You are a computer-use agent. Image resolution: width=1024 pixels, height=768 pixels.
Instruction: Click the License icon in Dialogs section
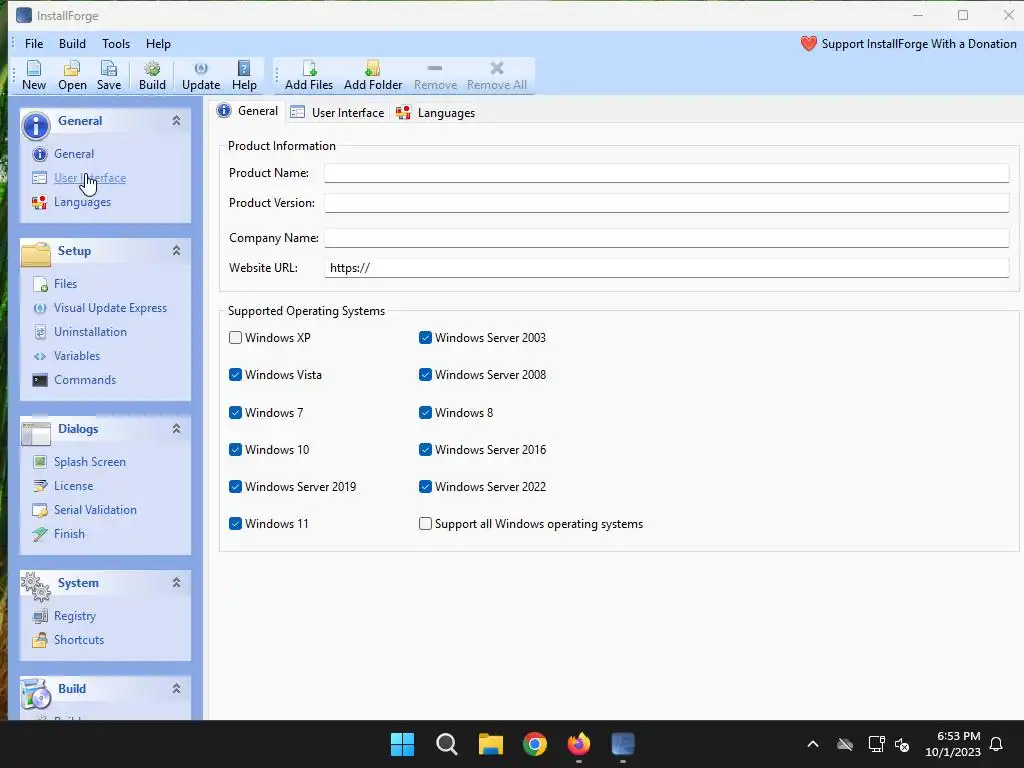click(40, 486)
